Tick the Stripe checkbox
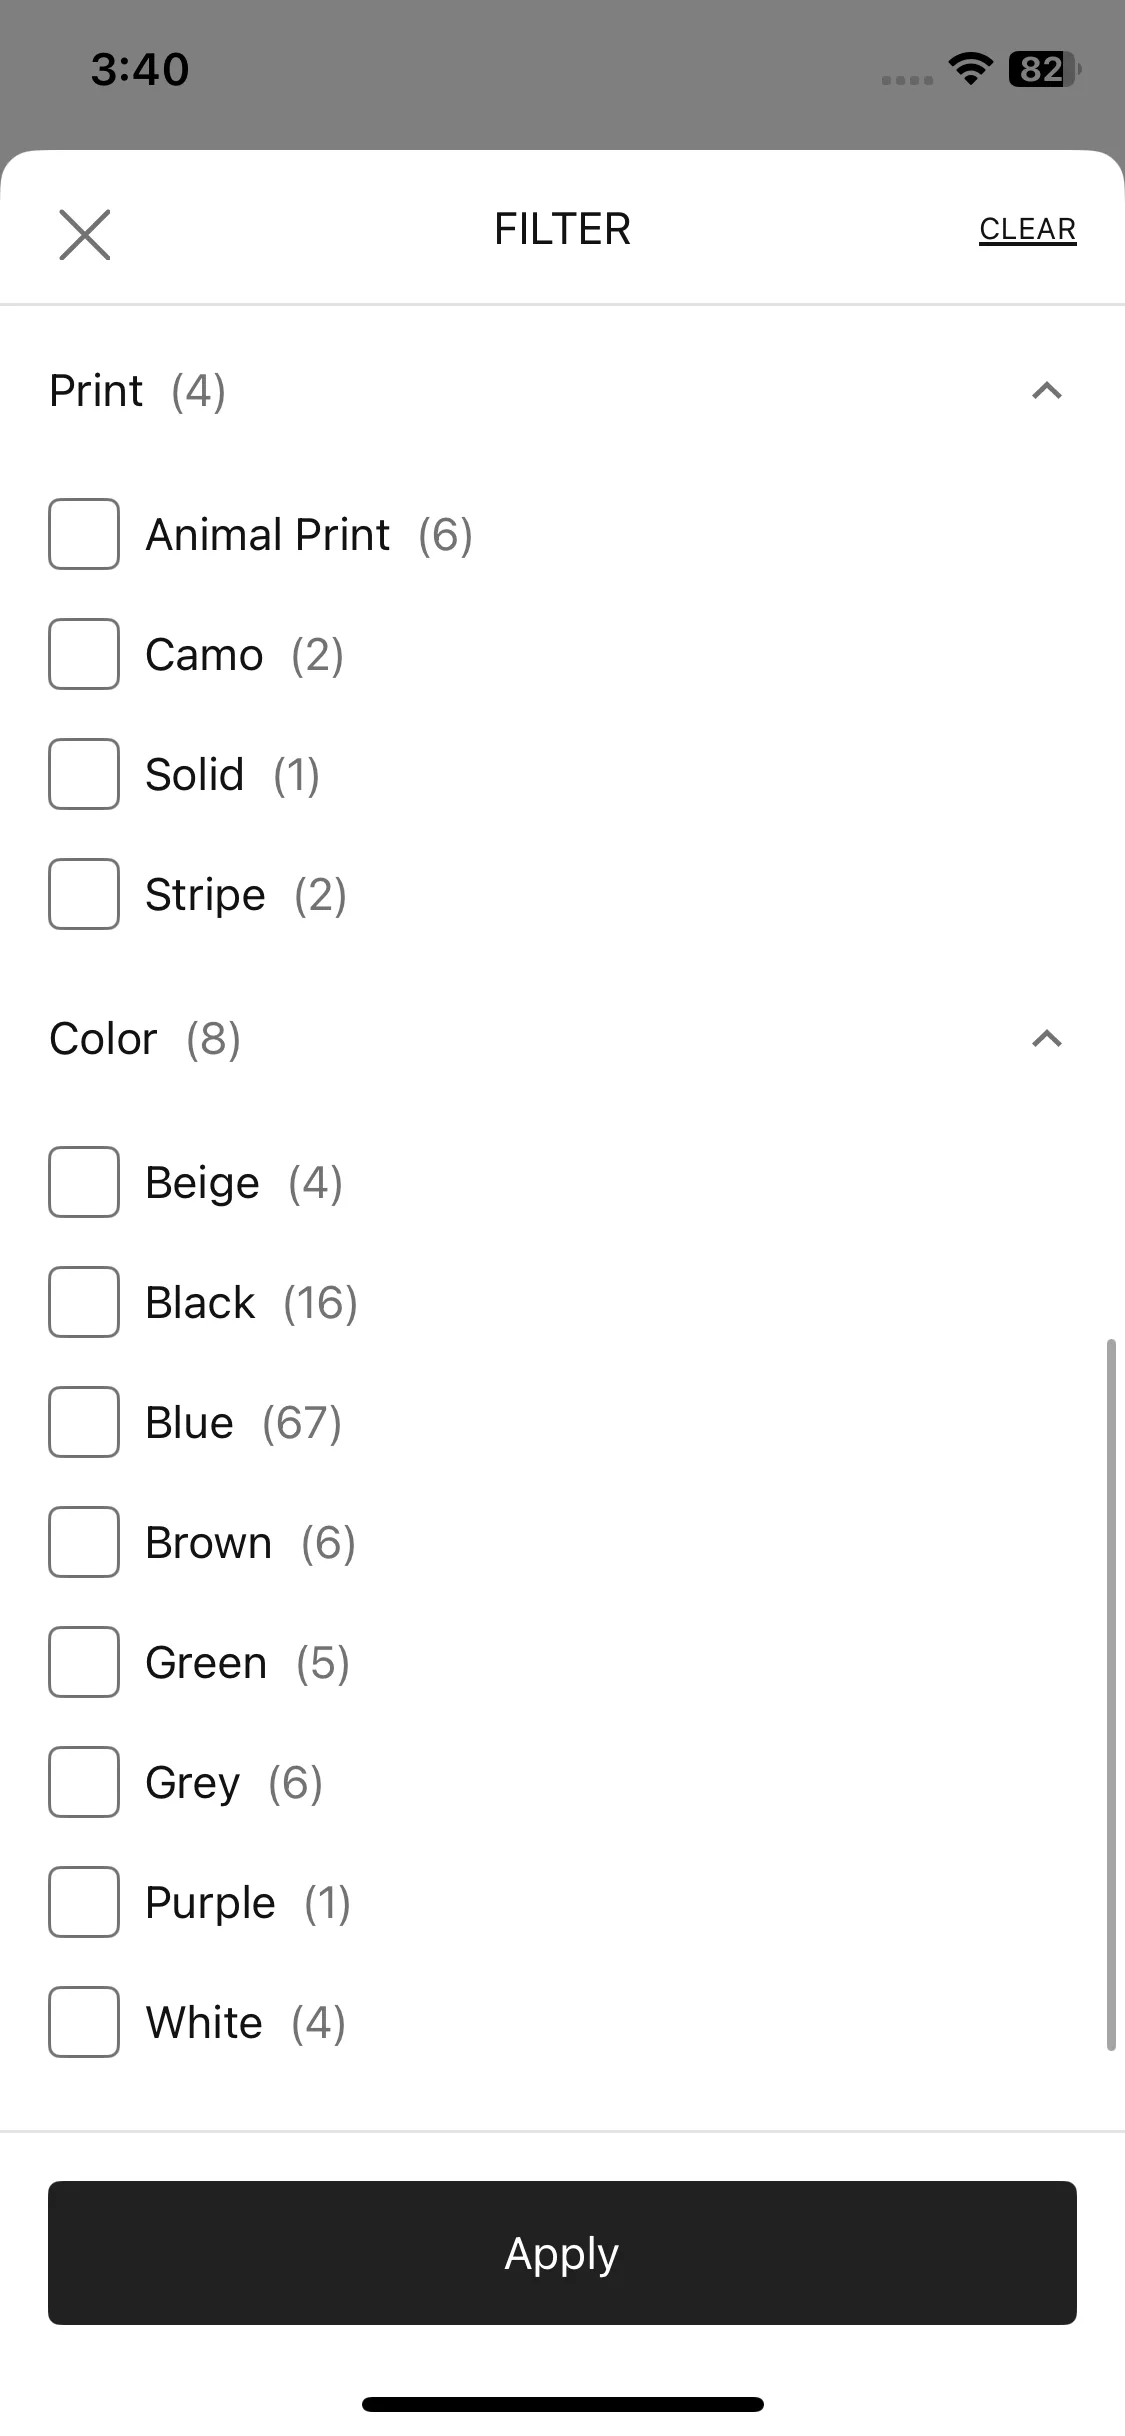Image resolution: width=1125 pixels, height=2436 pixels. pos(84,894)
